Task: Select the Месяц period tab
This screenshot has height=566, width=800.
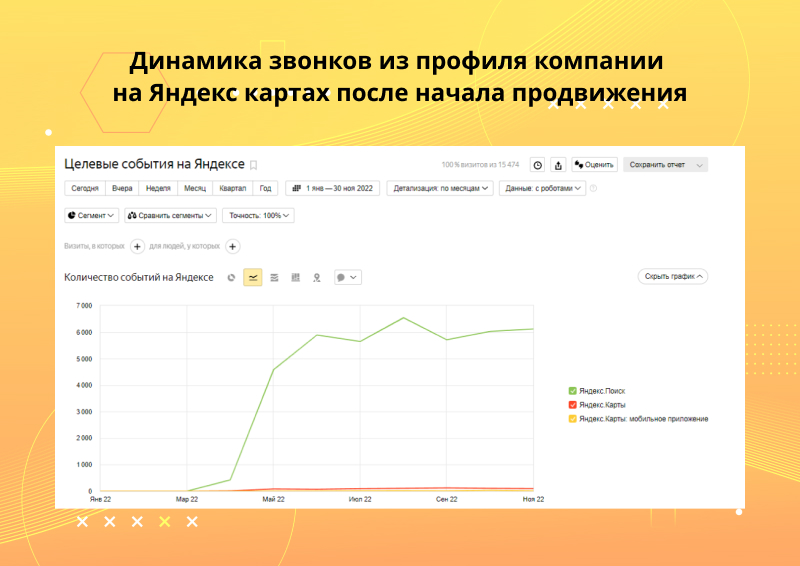Action: point(195,188)
